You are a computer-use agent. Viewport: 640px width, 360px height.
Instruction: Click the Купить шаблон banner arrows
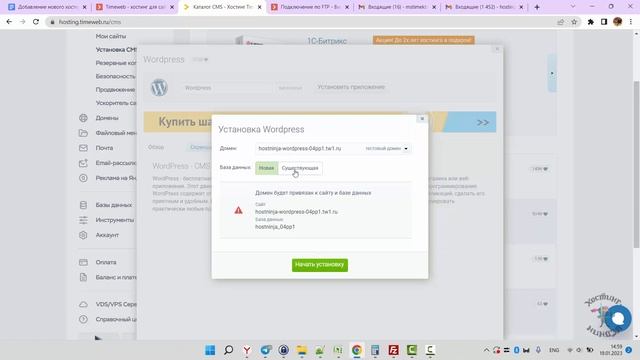(x=482, y=122)
